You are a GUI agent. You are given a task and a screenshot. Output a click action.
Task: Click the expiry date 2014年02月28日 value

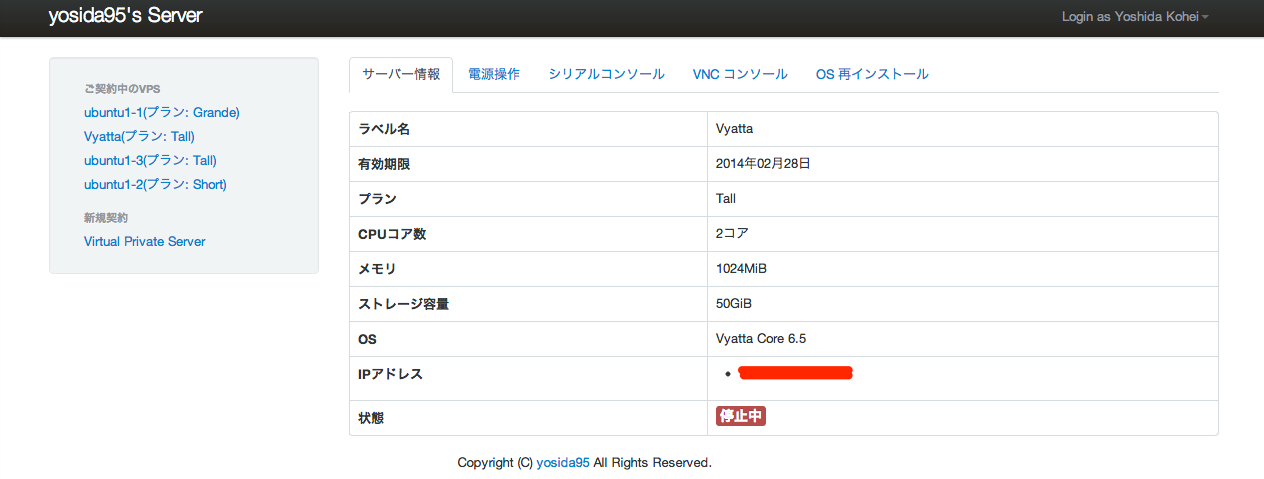(763, 164)
